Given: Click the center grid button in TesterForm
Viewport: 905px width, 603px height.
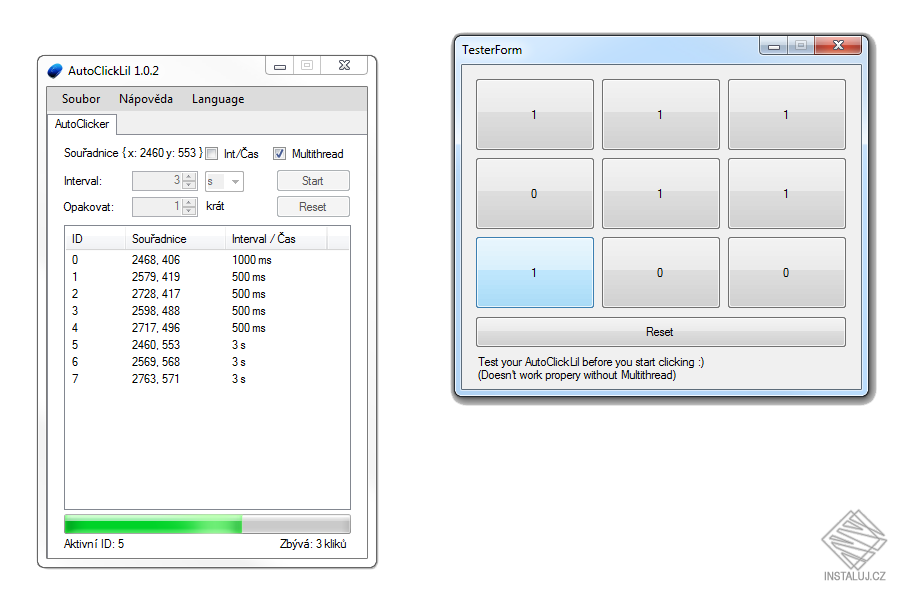Looking at the screenshot, I should [x=660, y=193].
